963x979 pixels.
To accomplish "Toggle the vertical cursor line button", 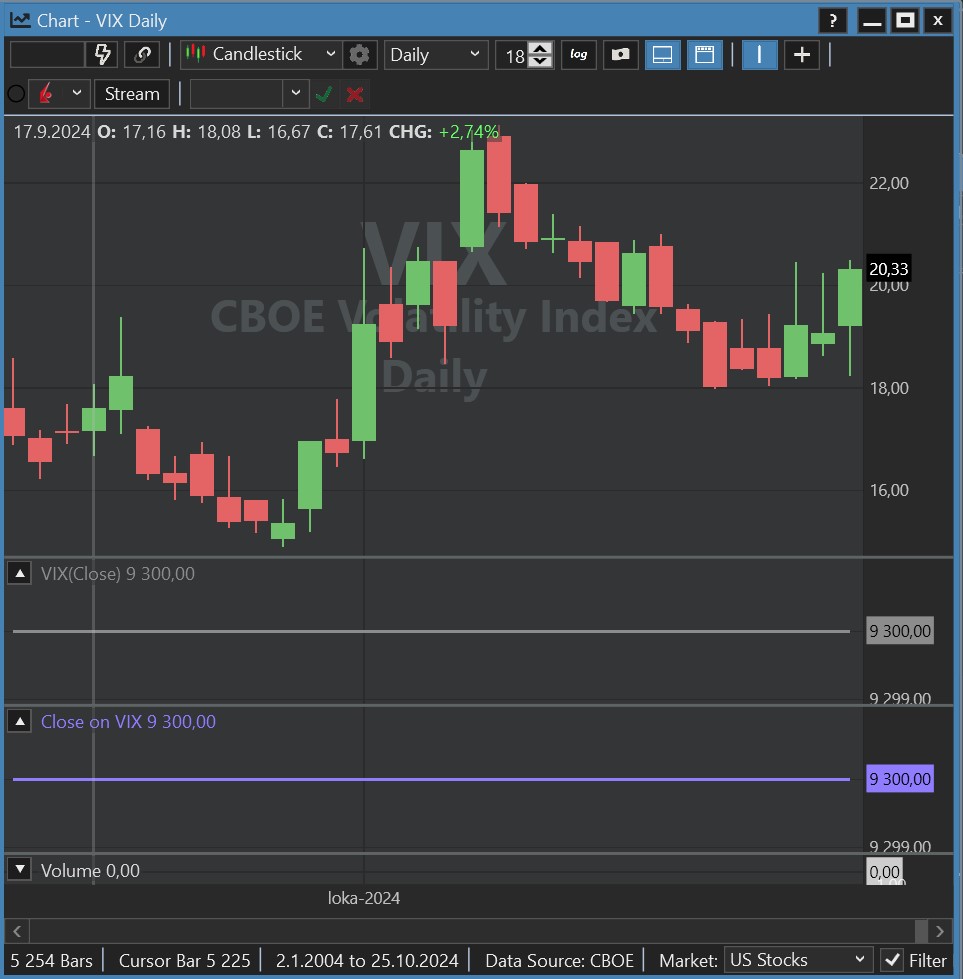I will [759, 55].
